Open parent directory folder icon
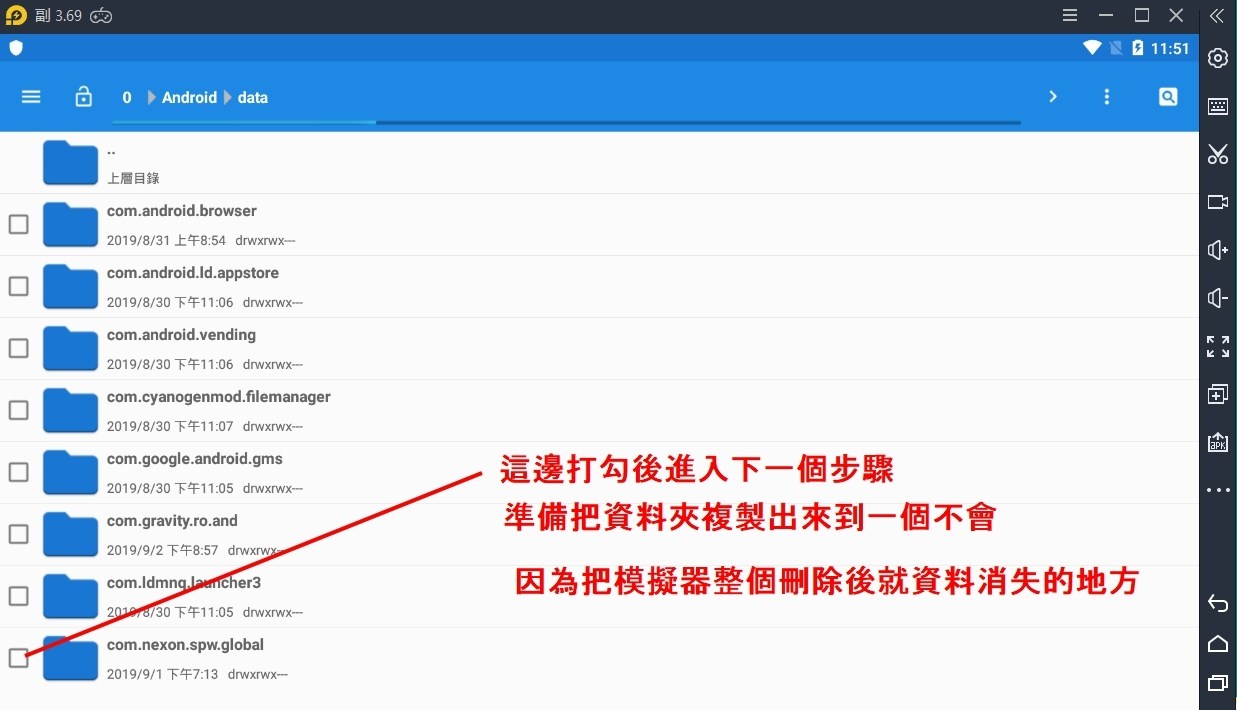Image resolution: width=1237 pixels, height=710 pixels. tap(70, 163)
